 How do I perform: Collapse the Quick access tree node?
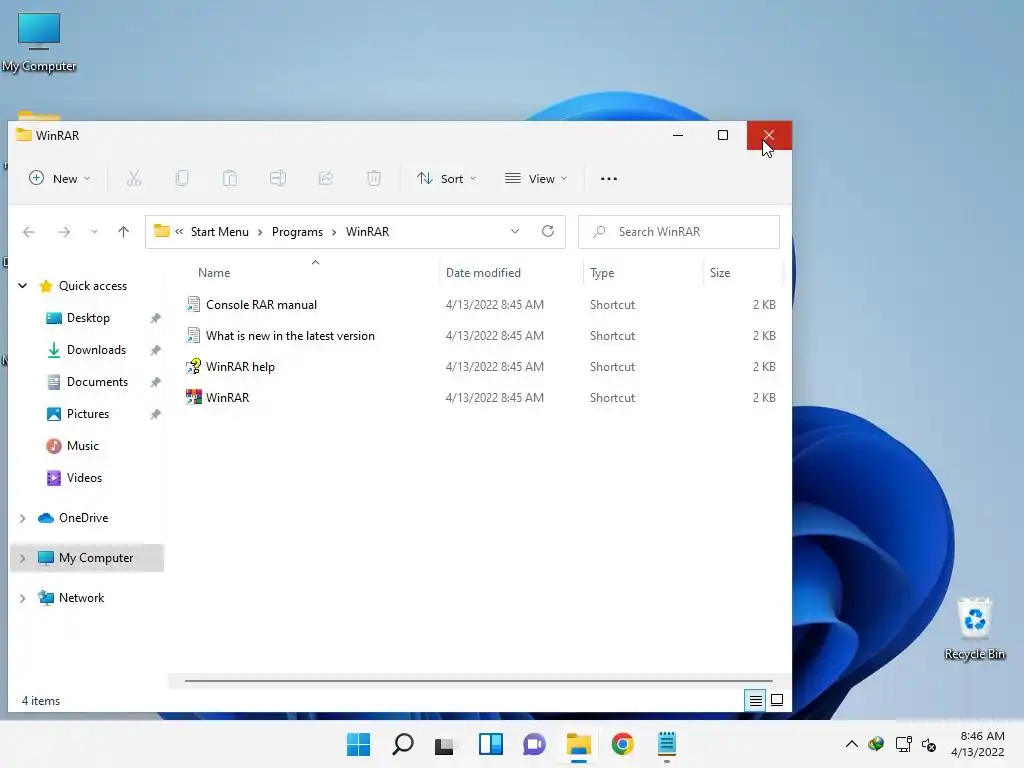pos(22,286)
